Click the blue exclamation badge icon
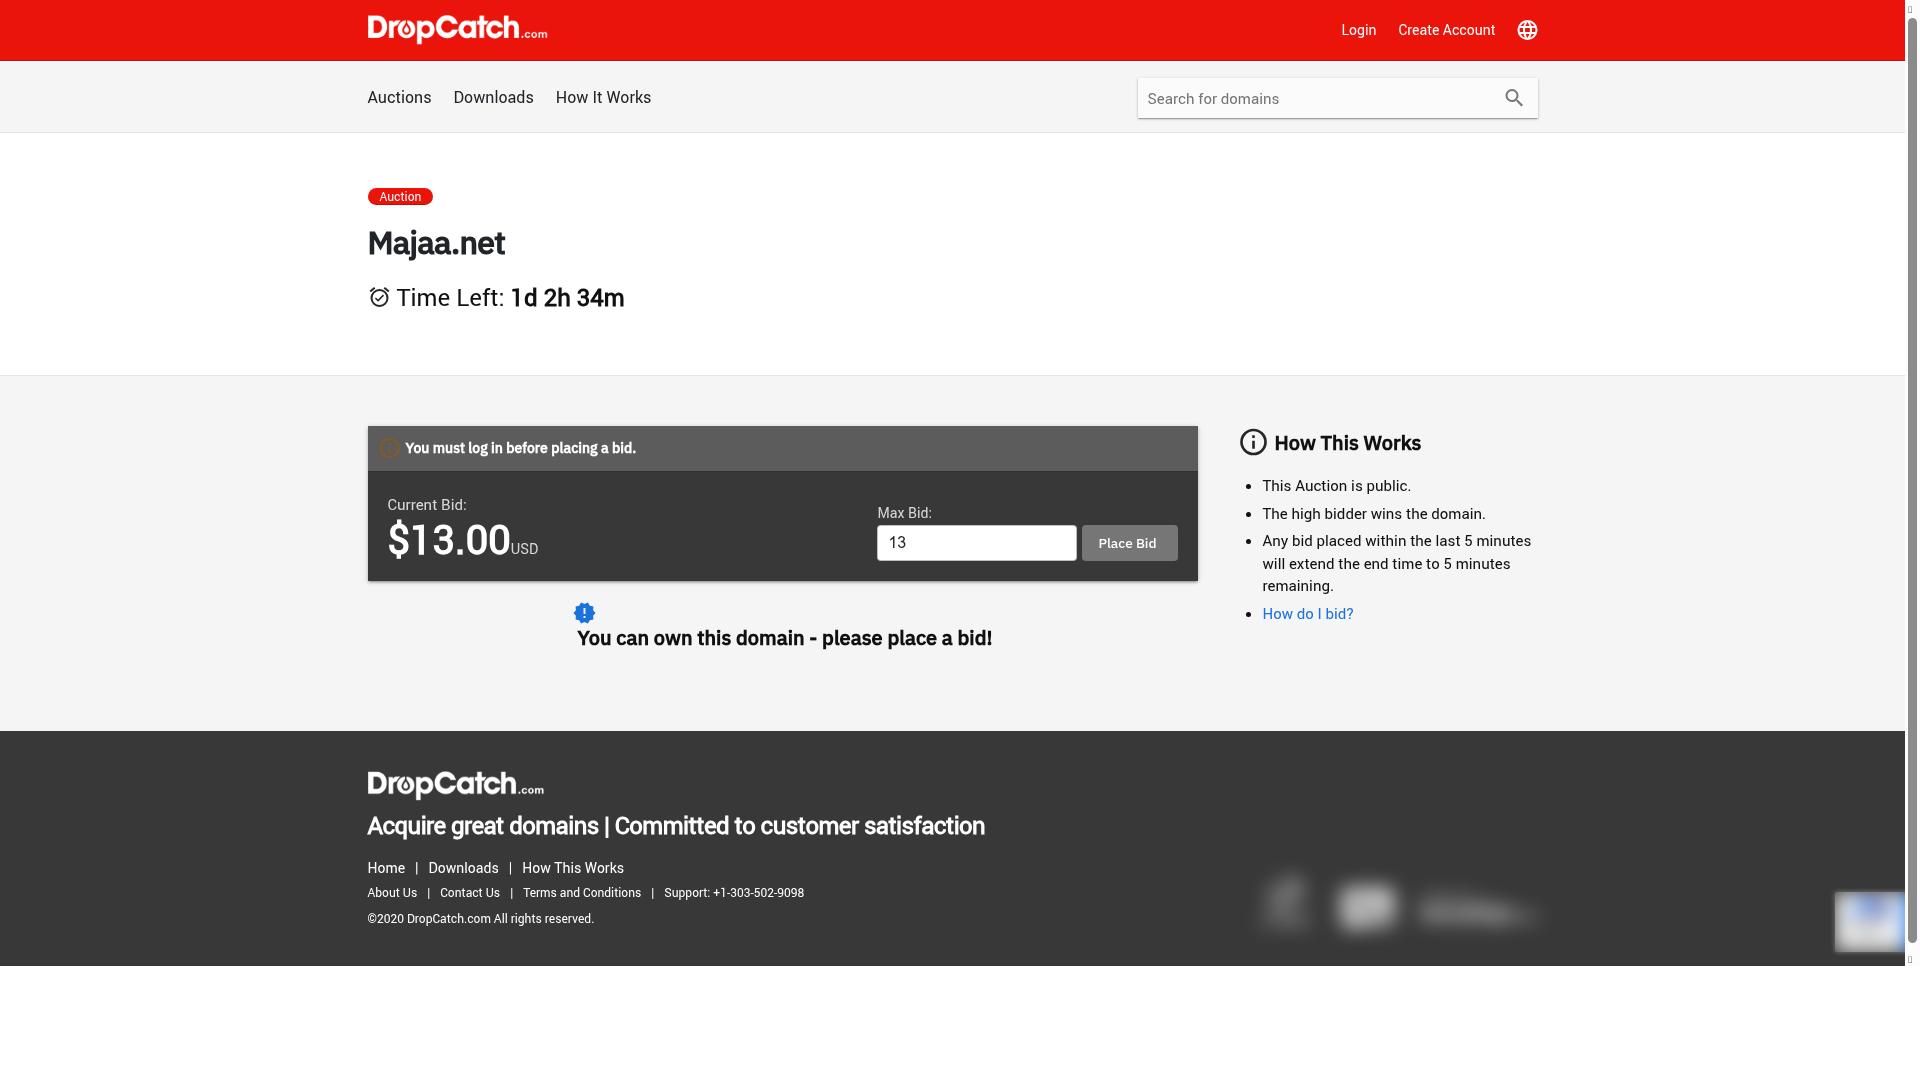The width and height of the screenshot is (1920, 1080). [584, 613]
